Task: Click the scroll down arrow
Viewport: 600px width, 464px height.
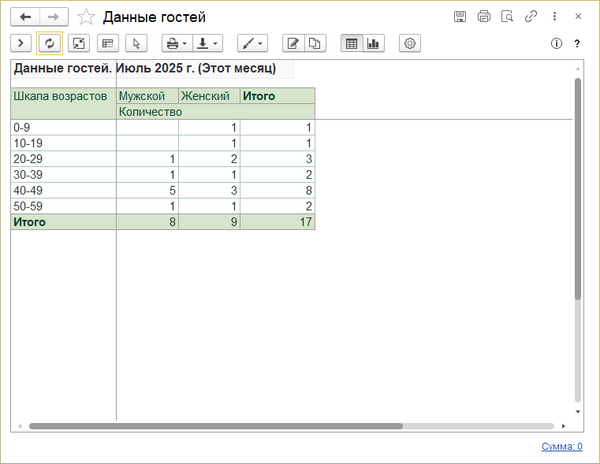Action: 578,412
